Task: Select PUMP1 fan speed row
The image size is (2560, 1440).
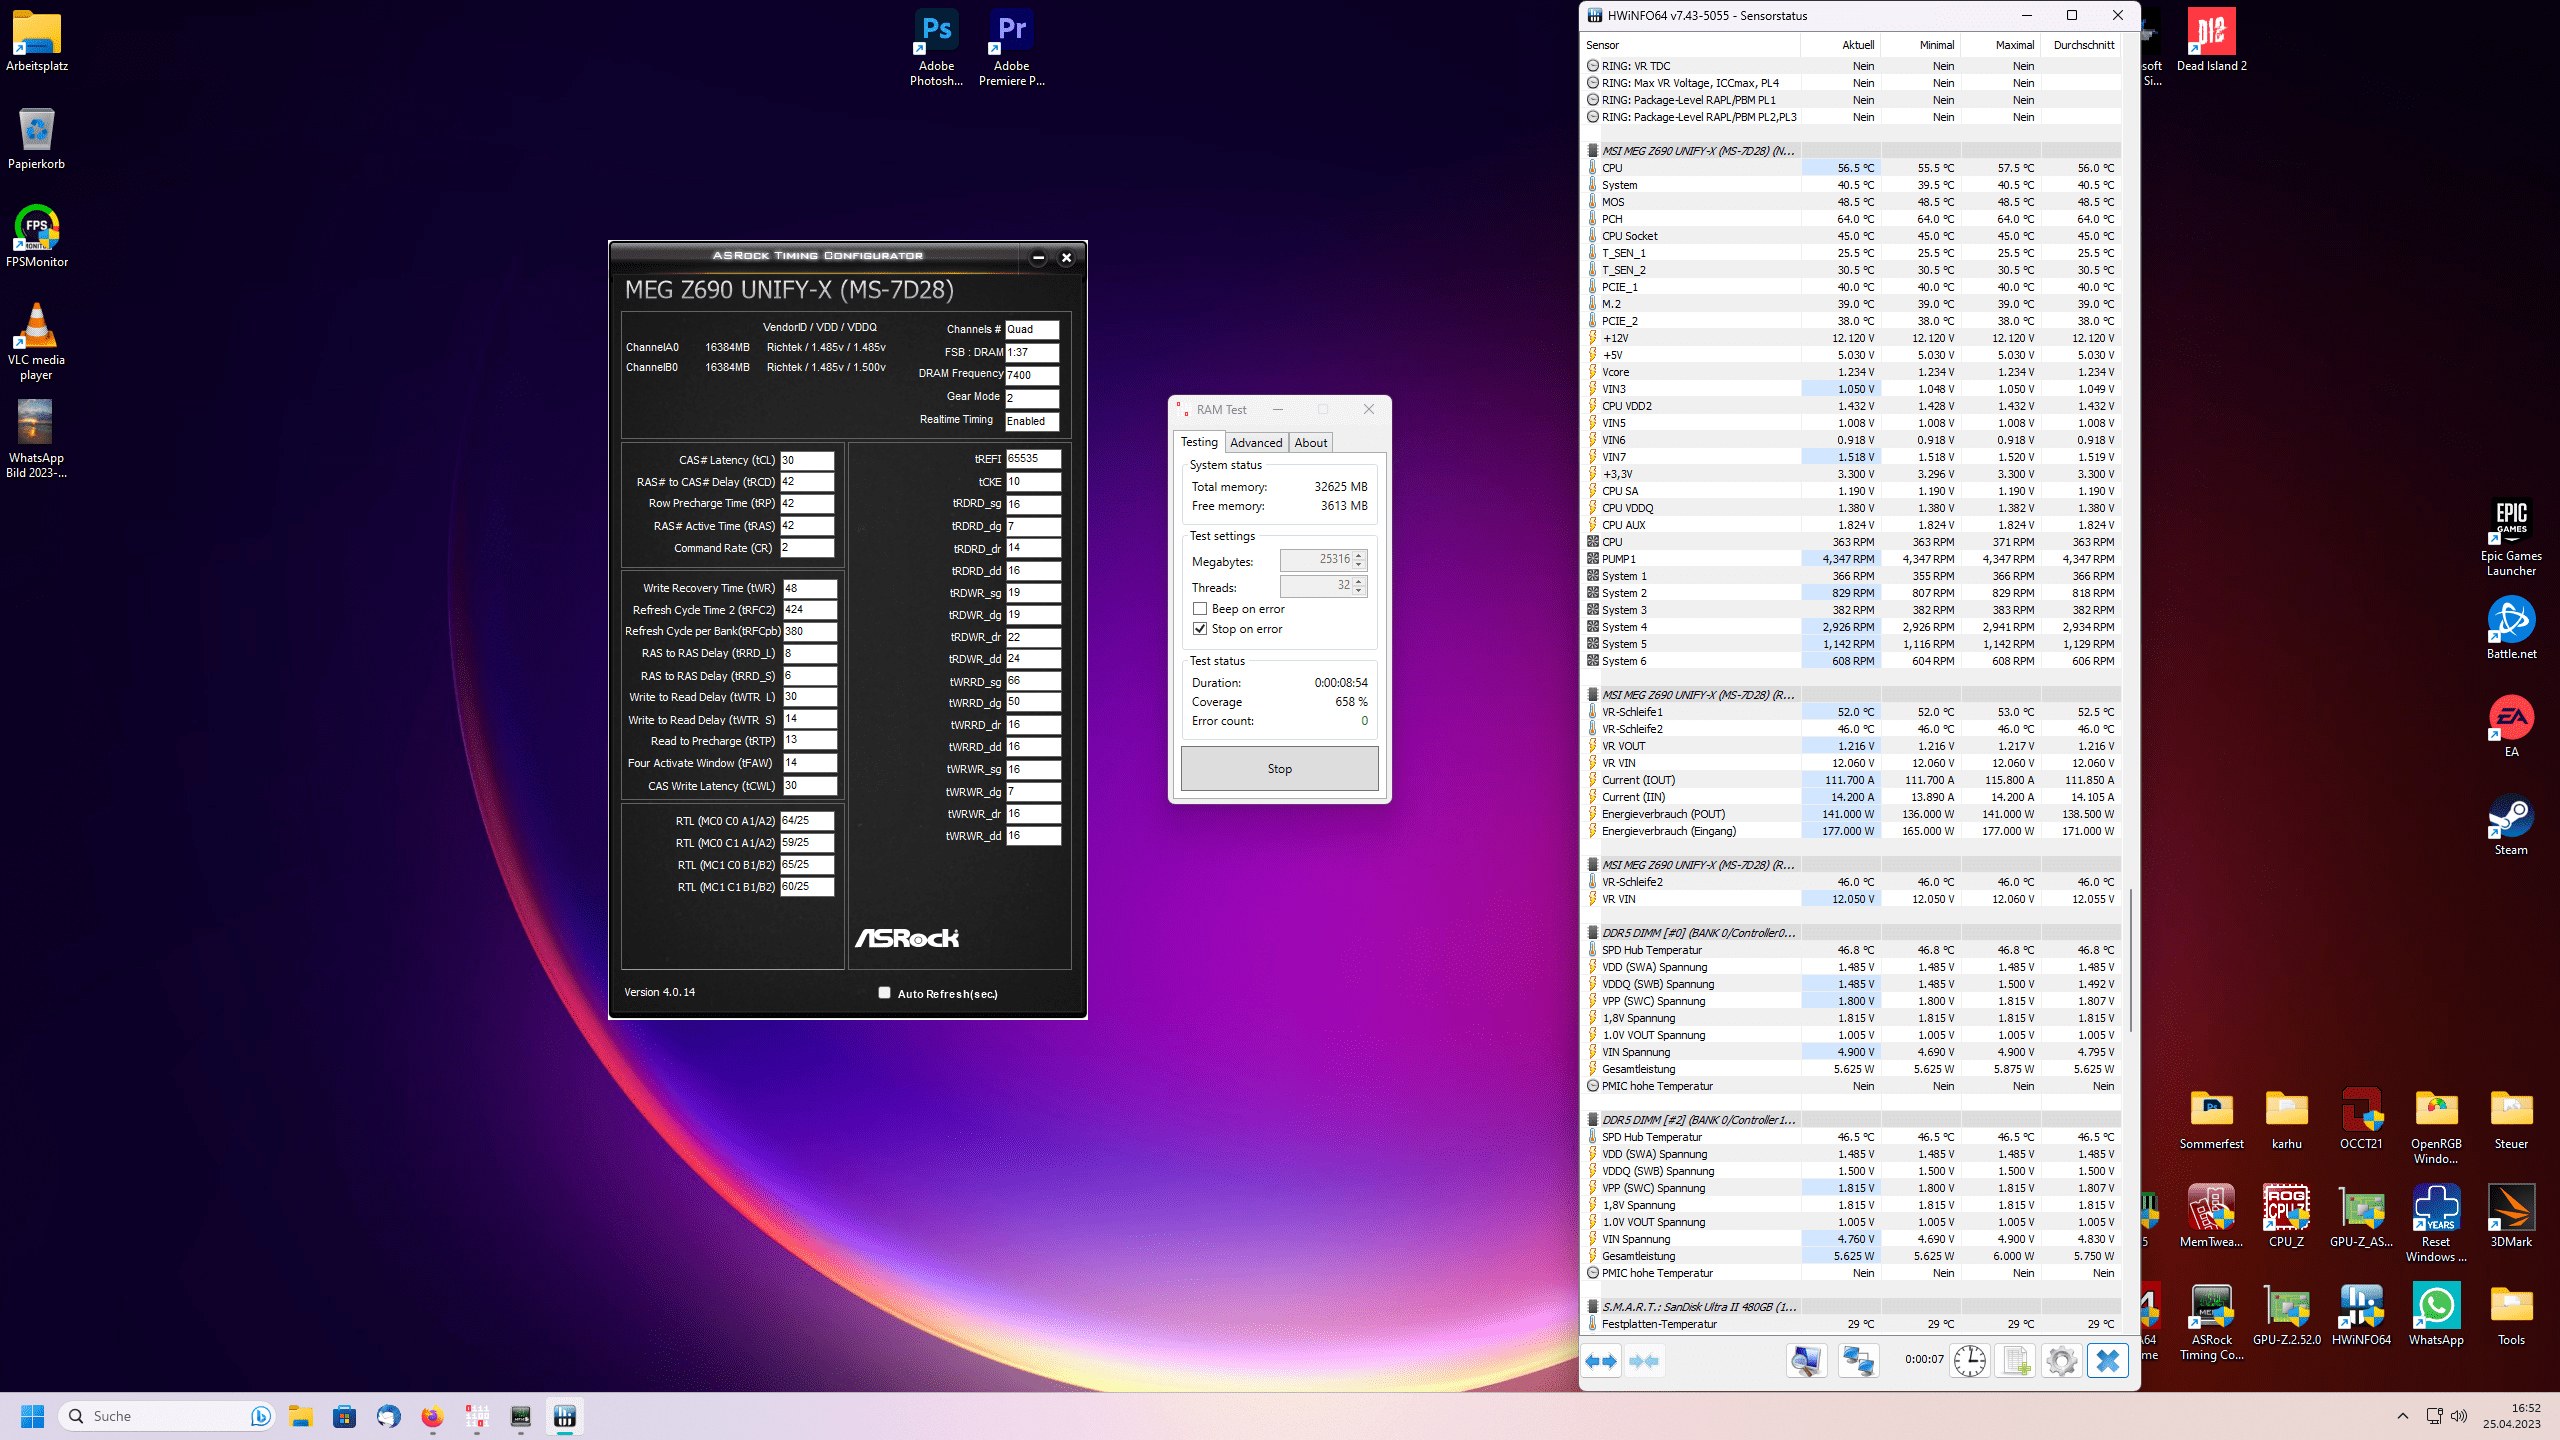Action: tap(1851, 559)
